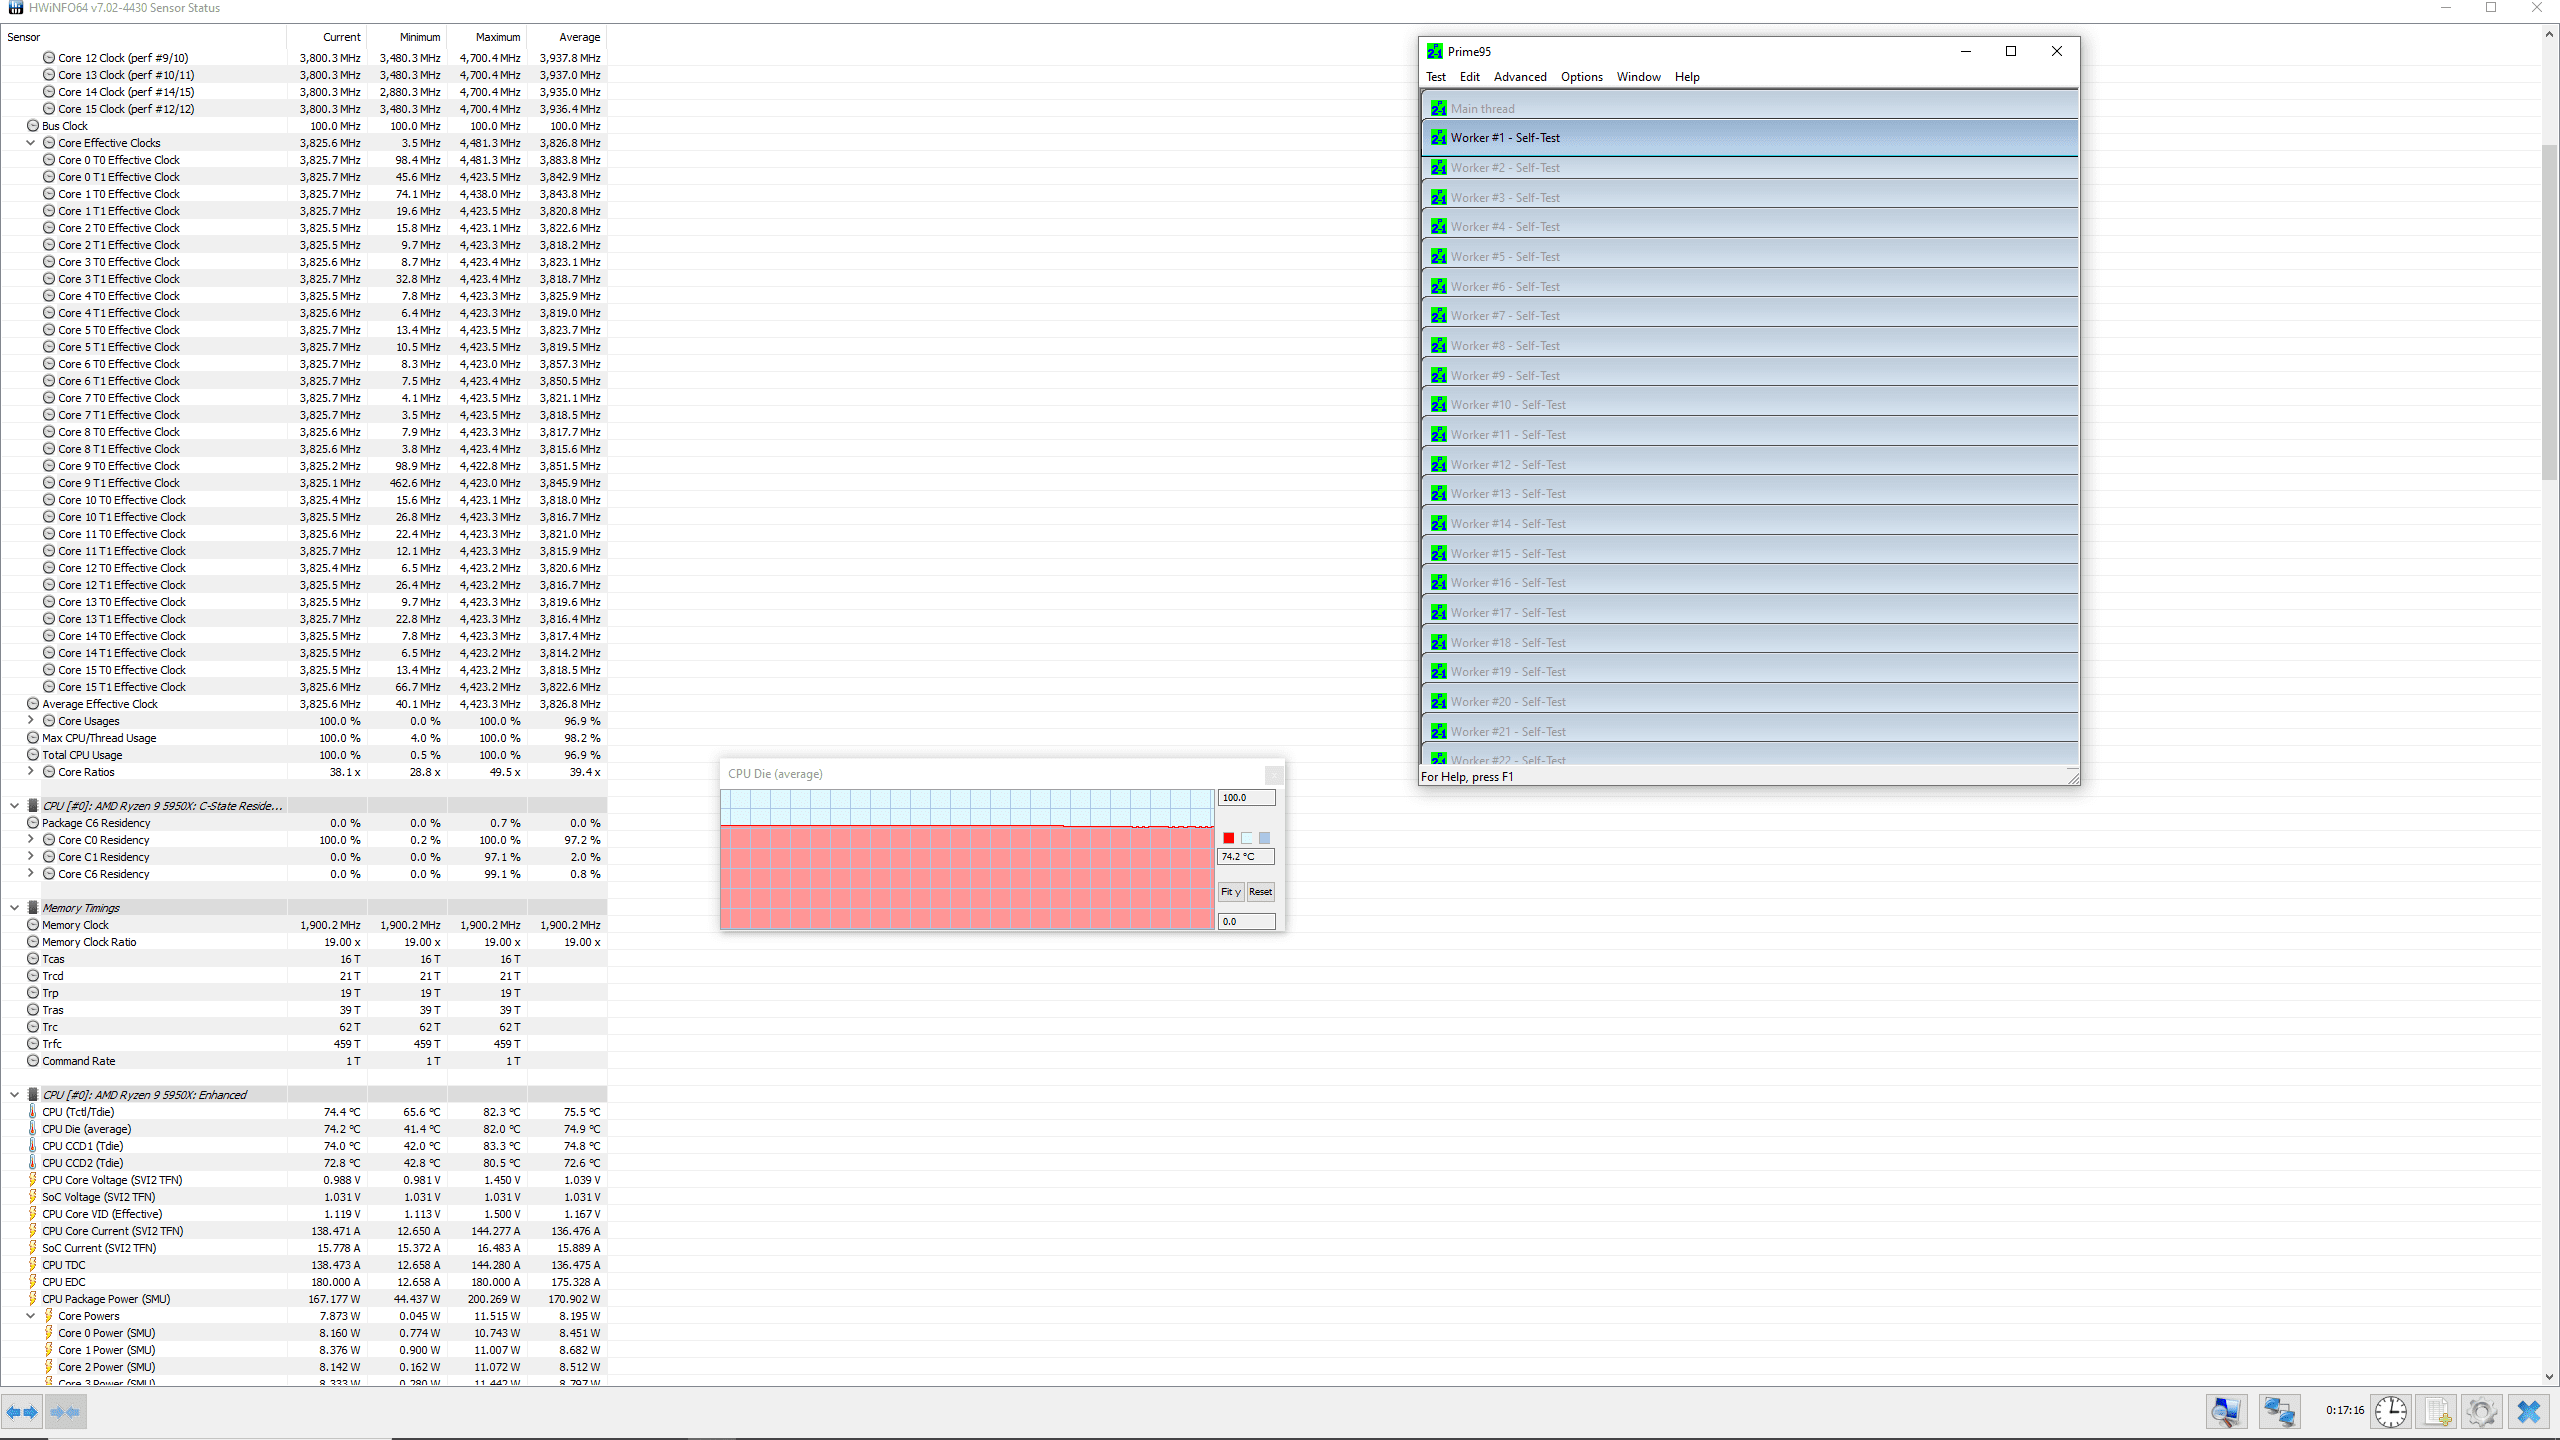Select the Max CPU/Thread Usage row
This screenshot has width=2560, height=1440.
(304, 738)
